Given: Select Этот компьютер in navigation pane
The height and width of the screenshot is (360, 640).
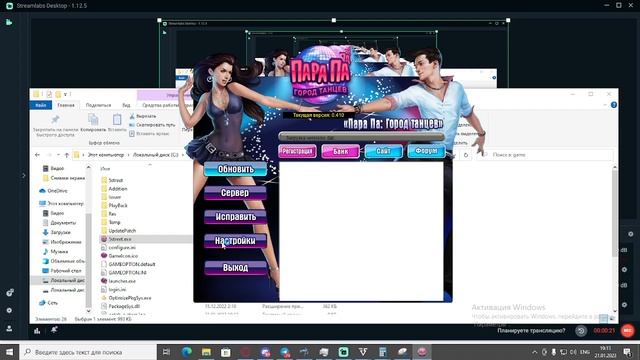Looking at the screenshot, I should [61, 203].
